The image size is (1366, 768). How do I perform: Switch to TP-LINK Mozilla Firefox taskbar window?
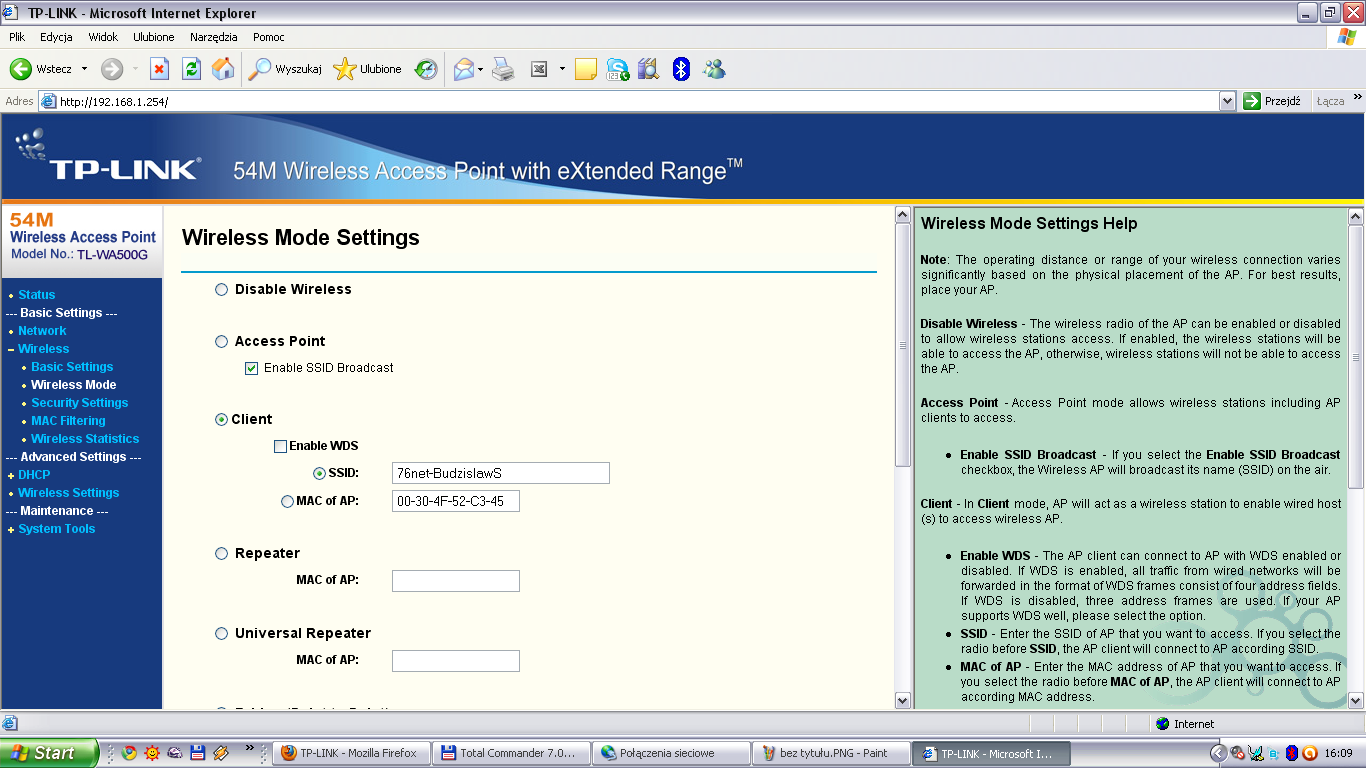(x=351, y=753)
